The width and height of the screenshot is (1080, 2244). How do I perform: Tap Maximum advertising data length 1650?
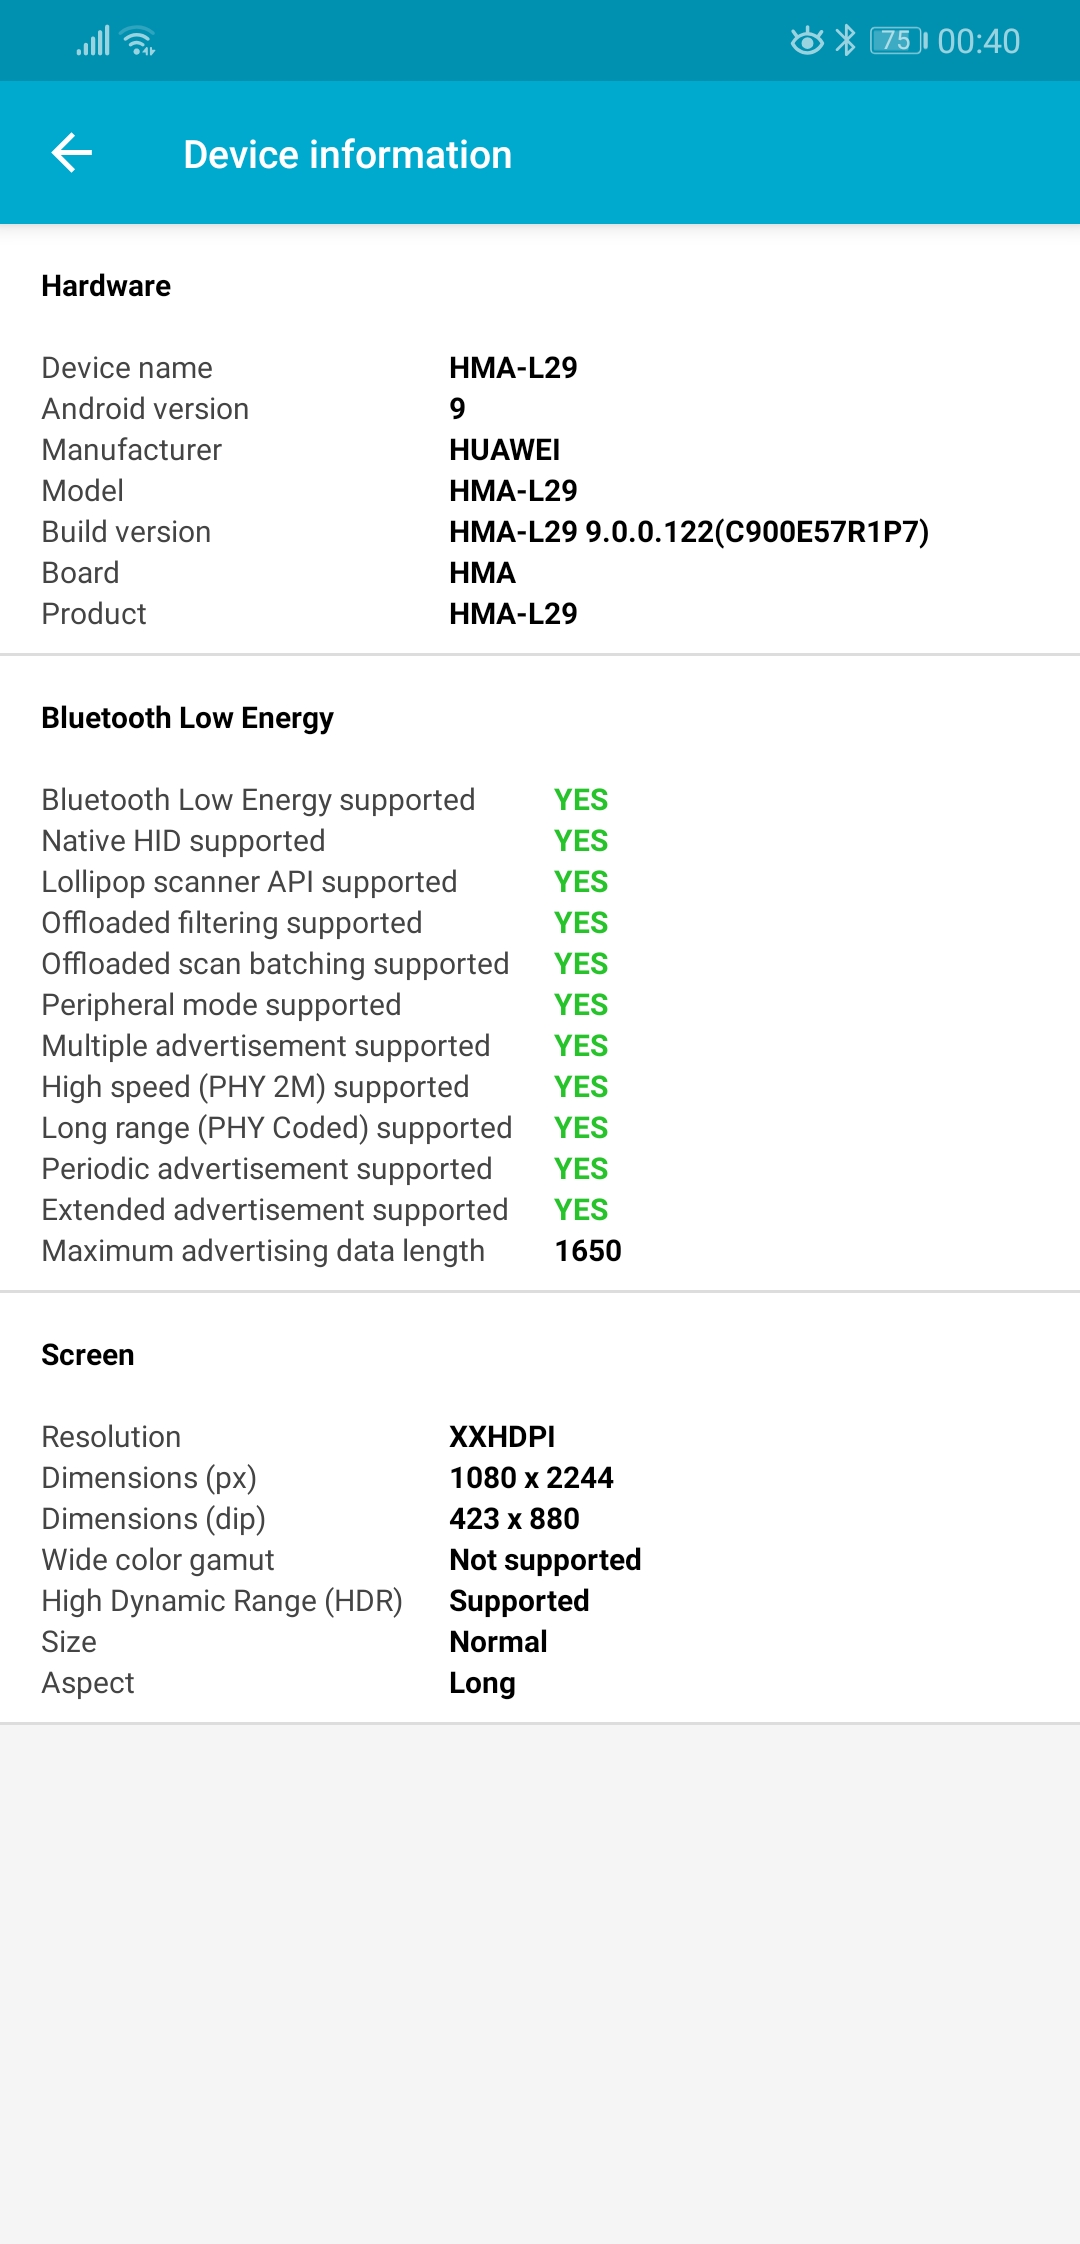tap(588, 1251)
